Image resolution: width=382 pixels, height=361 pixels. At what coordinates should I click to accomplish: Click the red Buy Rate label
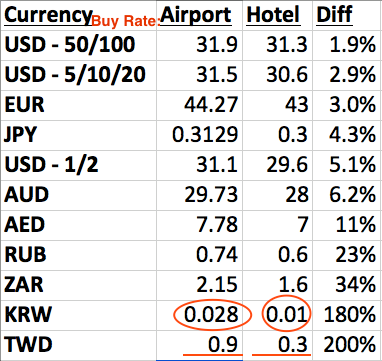click(x=126, y=21)
